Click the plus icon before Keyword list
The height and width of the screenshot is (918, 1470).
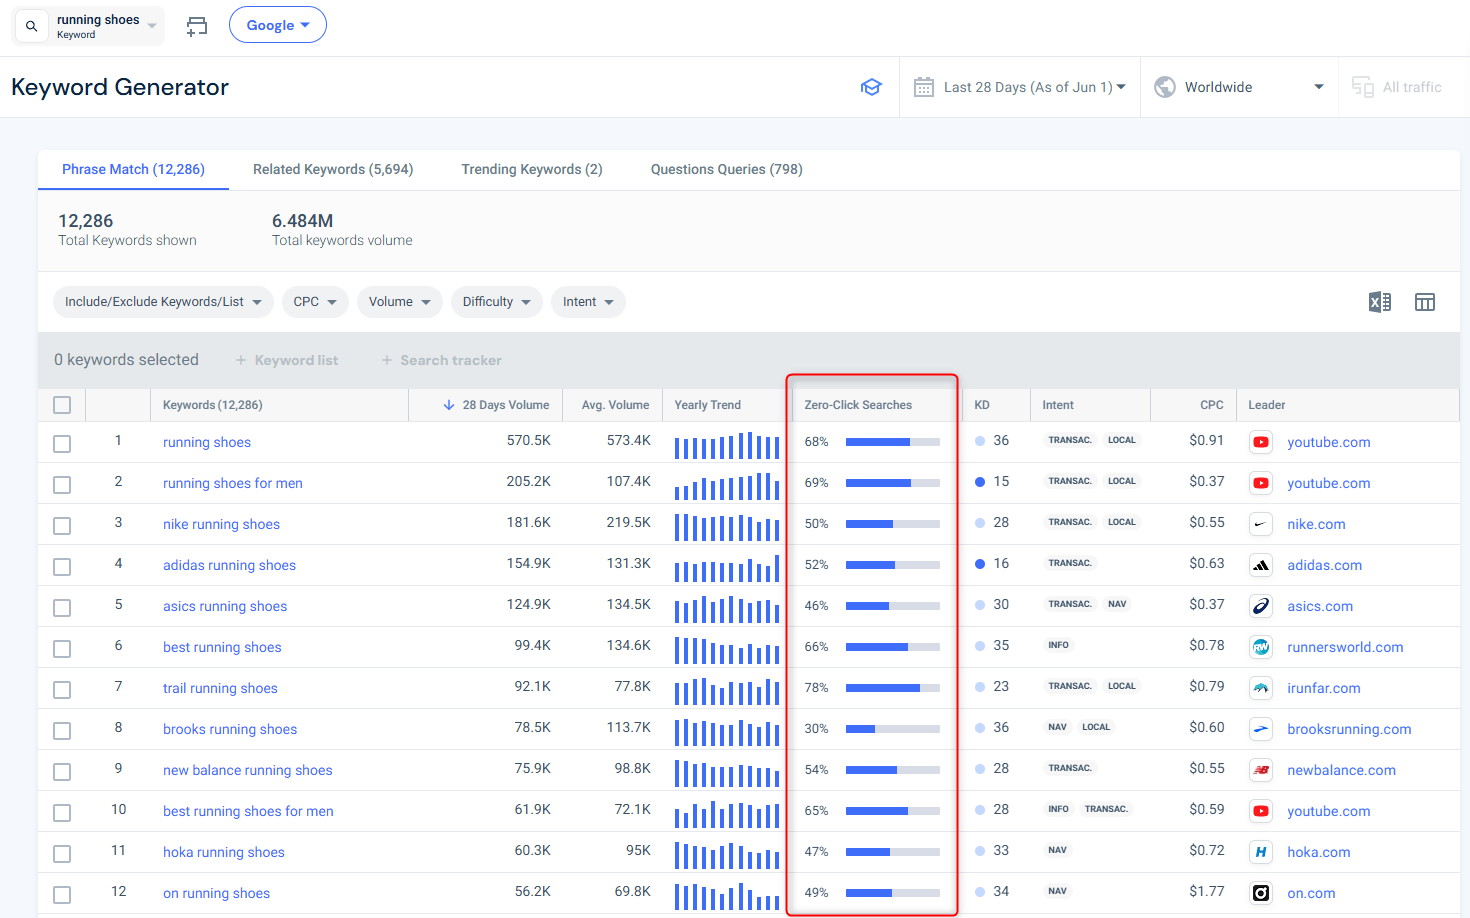click(x=241, y=360)
